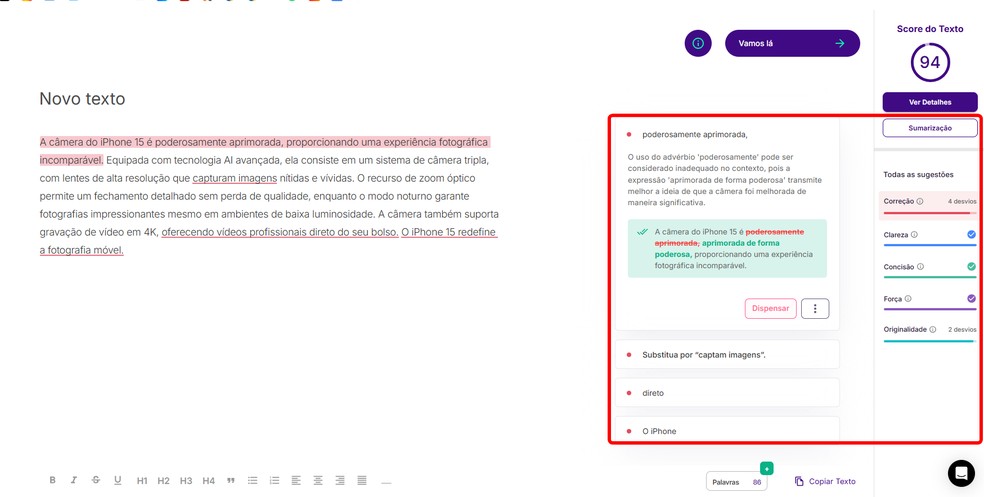This screenshot has width=984, height=497.
Task: Click the underlined phrase 'capturam imagens'
Action: (x=235, y=178)
